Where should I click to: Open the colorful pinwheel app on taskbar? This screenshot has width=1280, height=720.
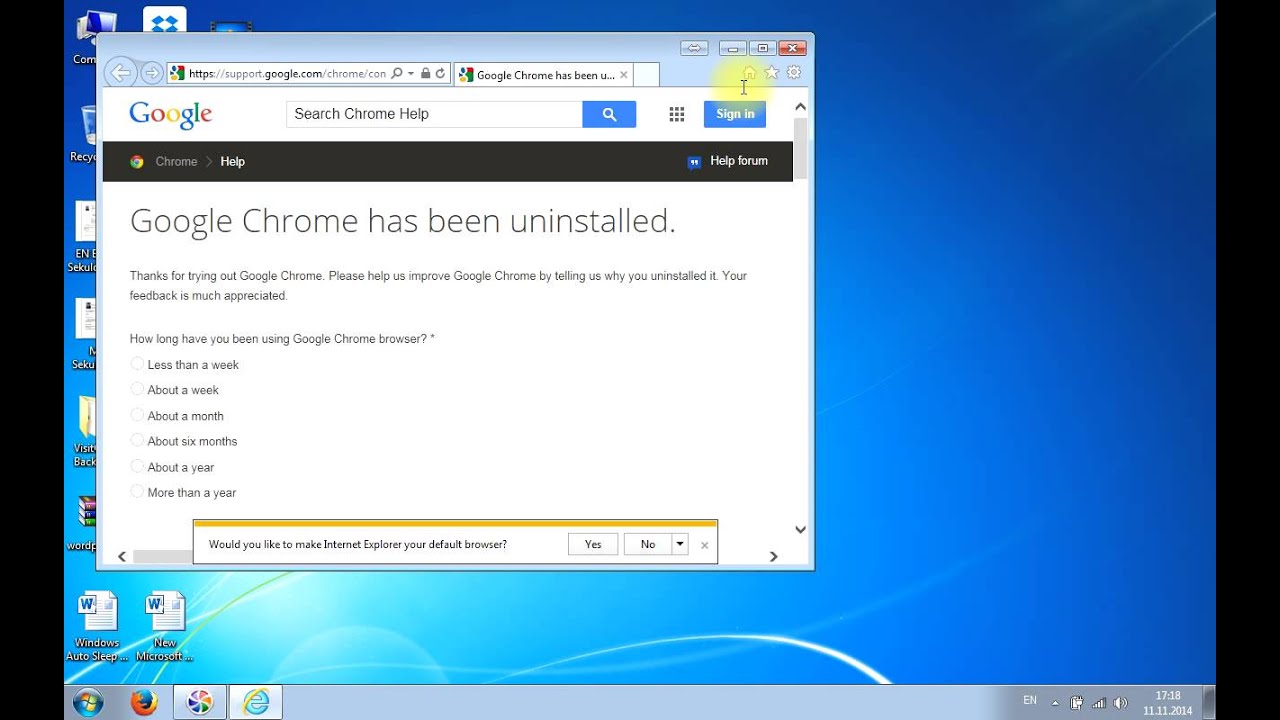(200, 703)
